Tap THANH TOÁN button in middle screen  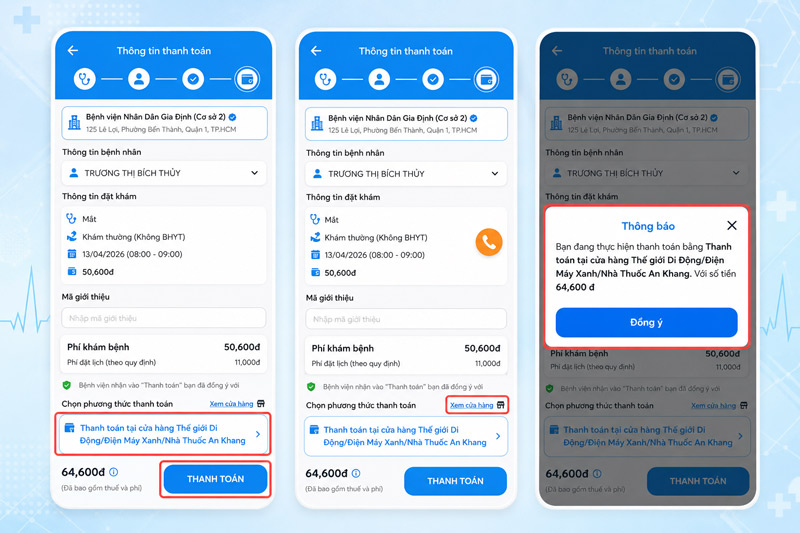pyautogui.click(x=455, y=481)
